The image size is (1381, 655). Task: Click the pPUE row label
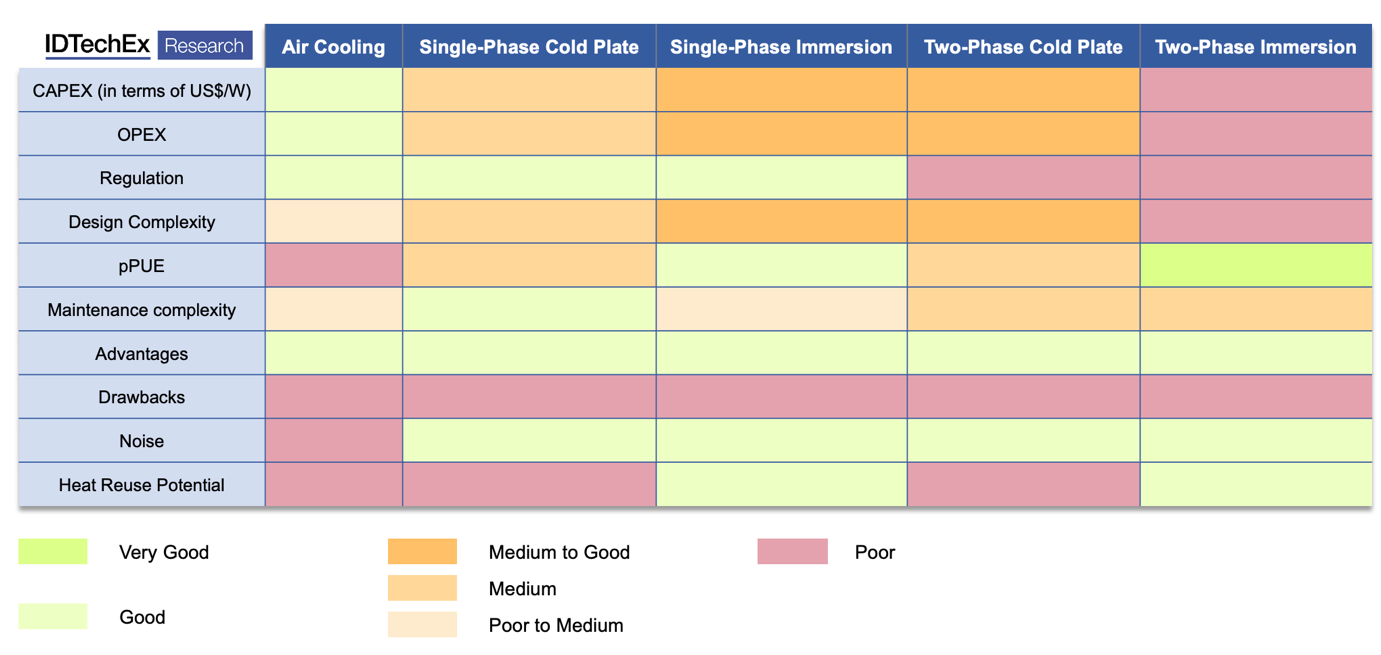tap(141, 266)
